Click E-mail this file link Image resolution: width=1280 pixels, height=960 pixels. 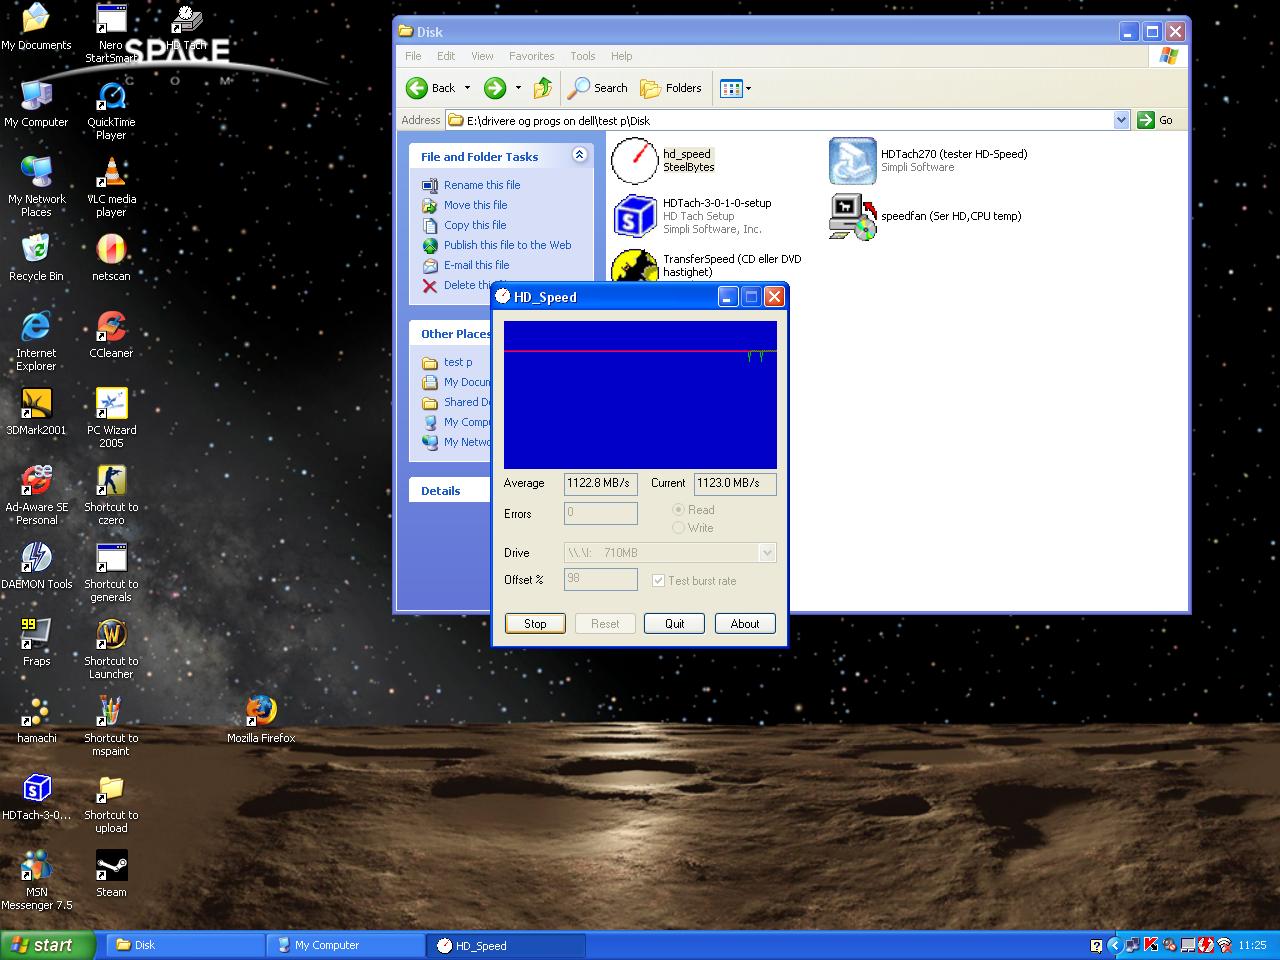477,265
